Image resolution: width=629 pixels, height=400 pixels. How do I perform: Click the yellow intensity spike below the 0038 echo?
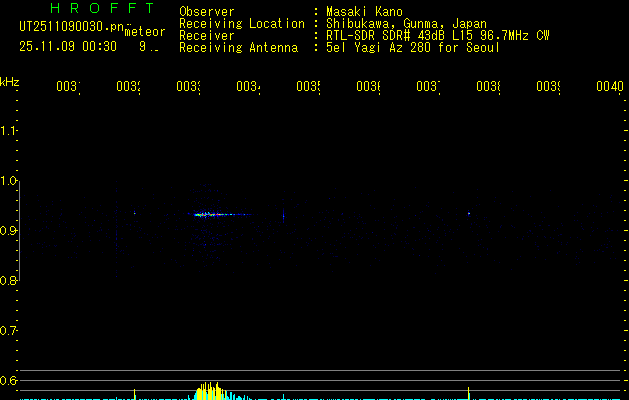[469, 394]
